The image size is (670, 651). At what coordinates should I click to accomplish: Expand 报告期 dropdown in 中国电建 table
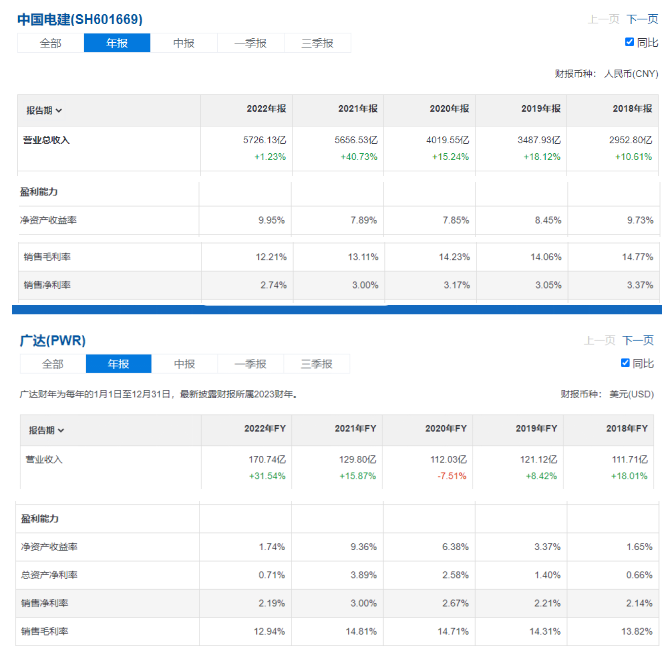[x=44, y=111]
